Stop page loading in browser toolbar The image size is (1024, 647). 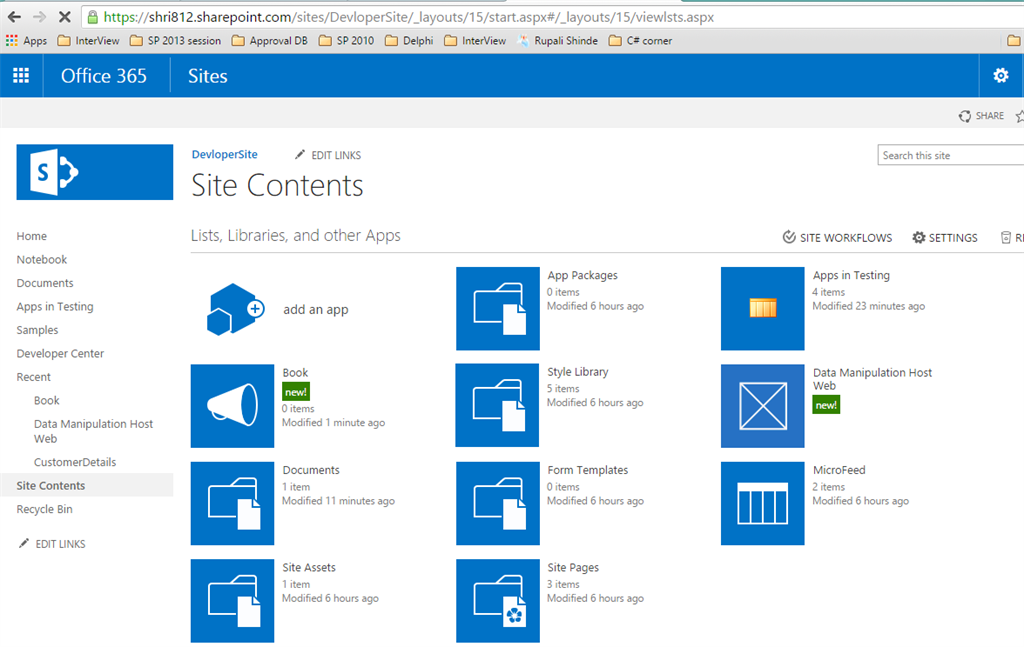point(64,17)
